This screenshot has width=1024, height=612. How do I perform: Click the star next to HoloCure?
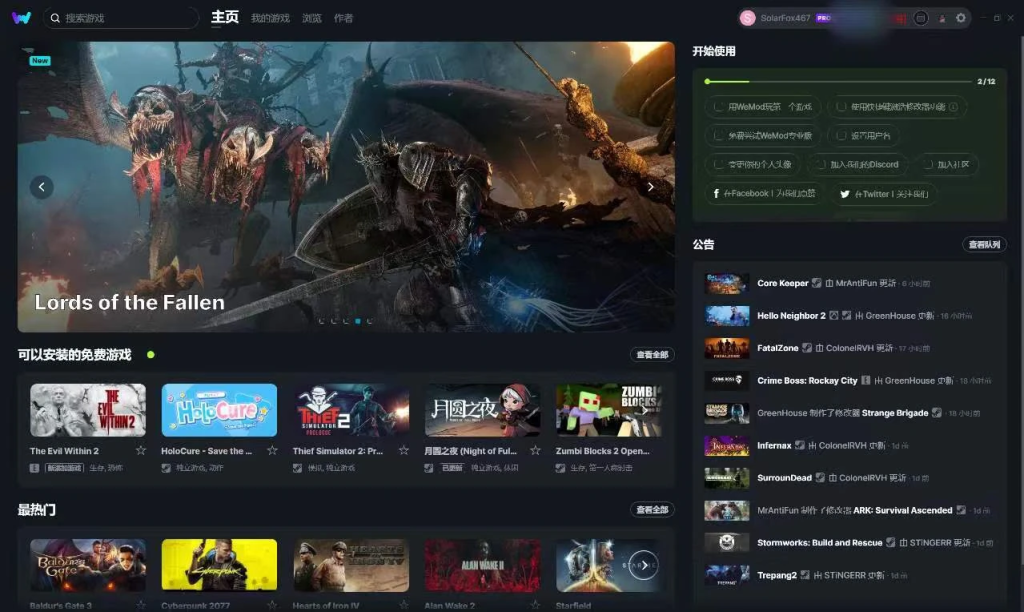coord(272,451)
